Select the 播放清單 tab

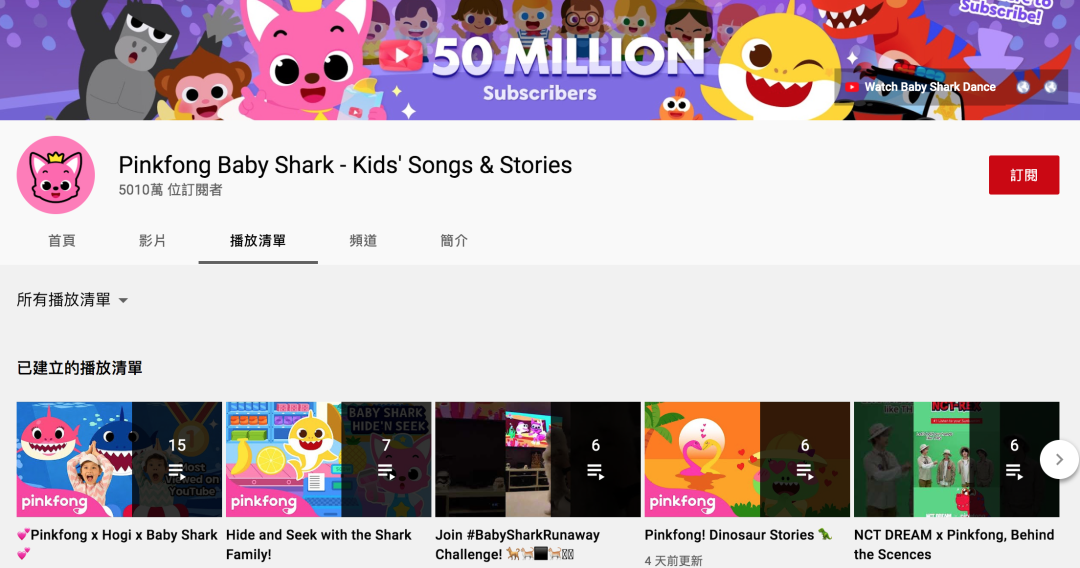[x=258, y=241]
